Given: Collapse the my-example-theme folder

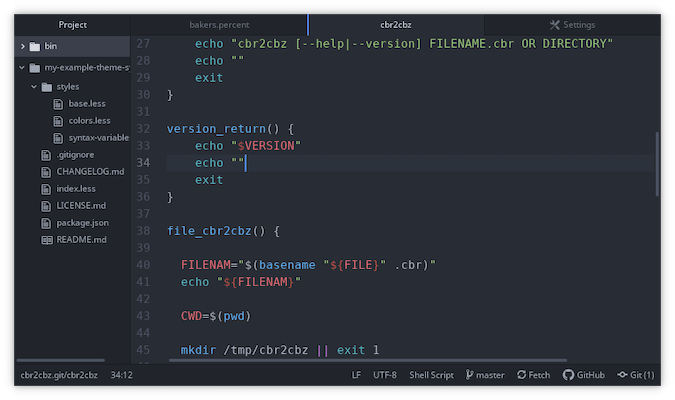Looking at the screenshot, I should coord(22,67).
